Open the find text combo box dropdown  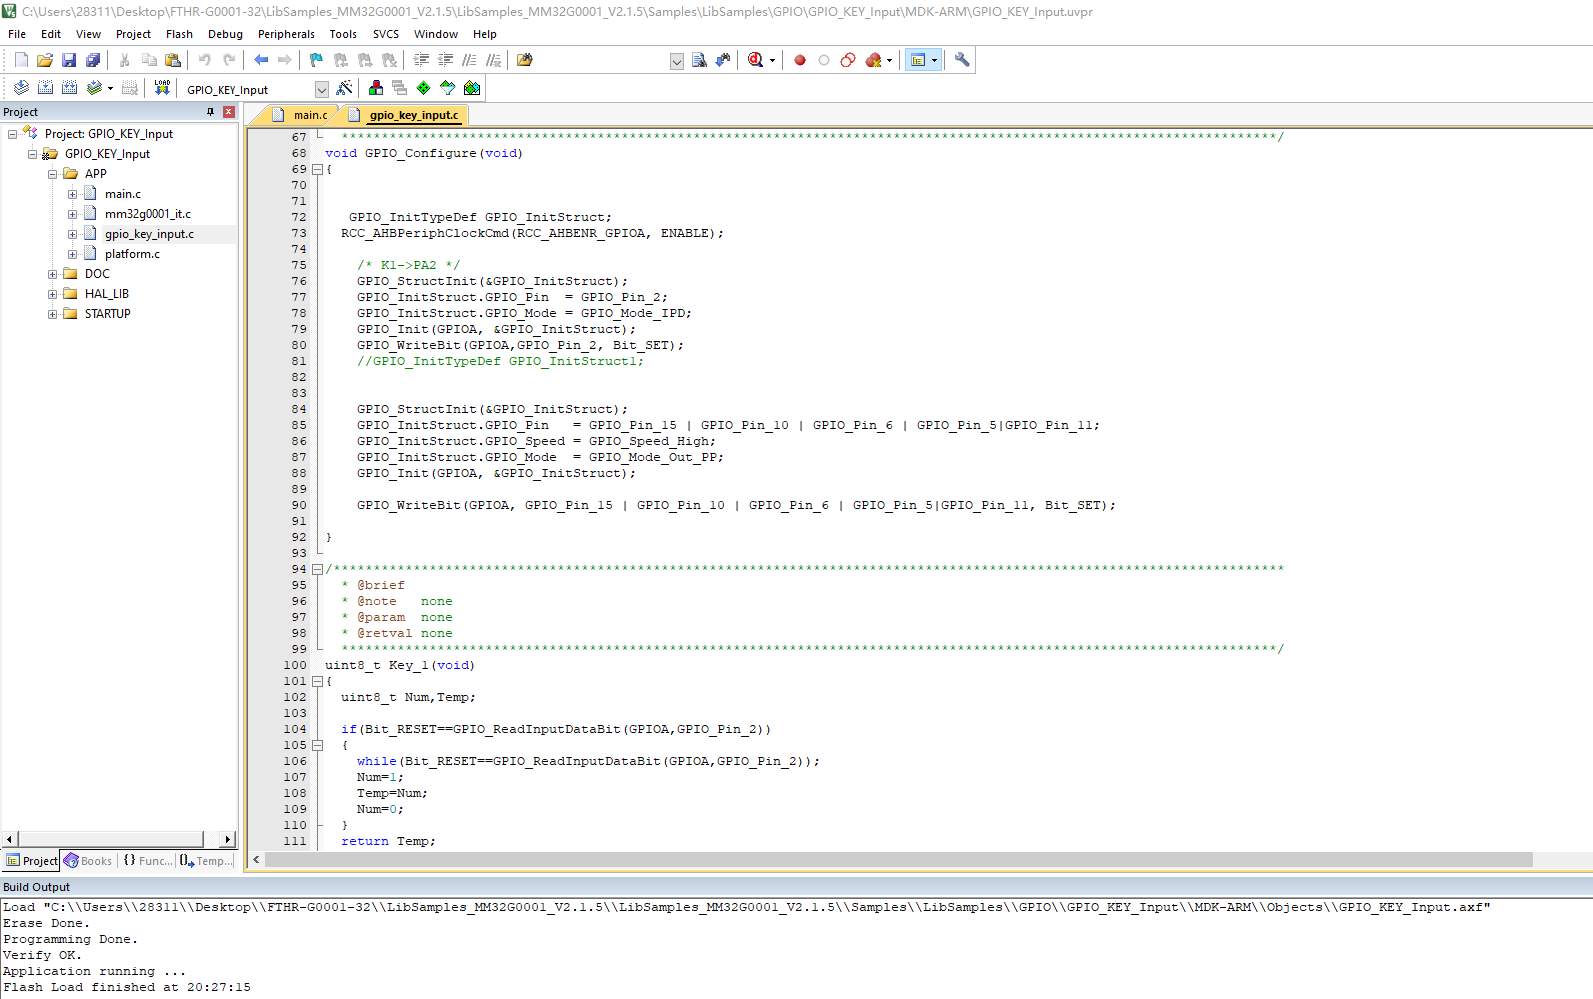point(677,61)
